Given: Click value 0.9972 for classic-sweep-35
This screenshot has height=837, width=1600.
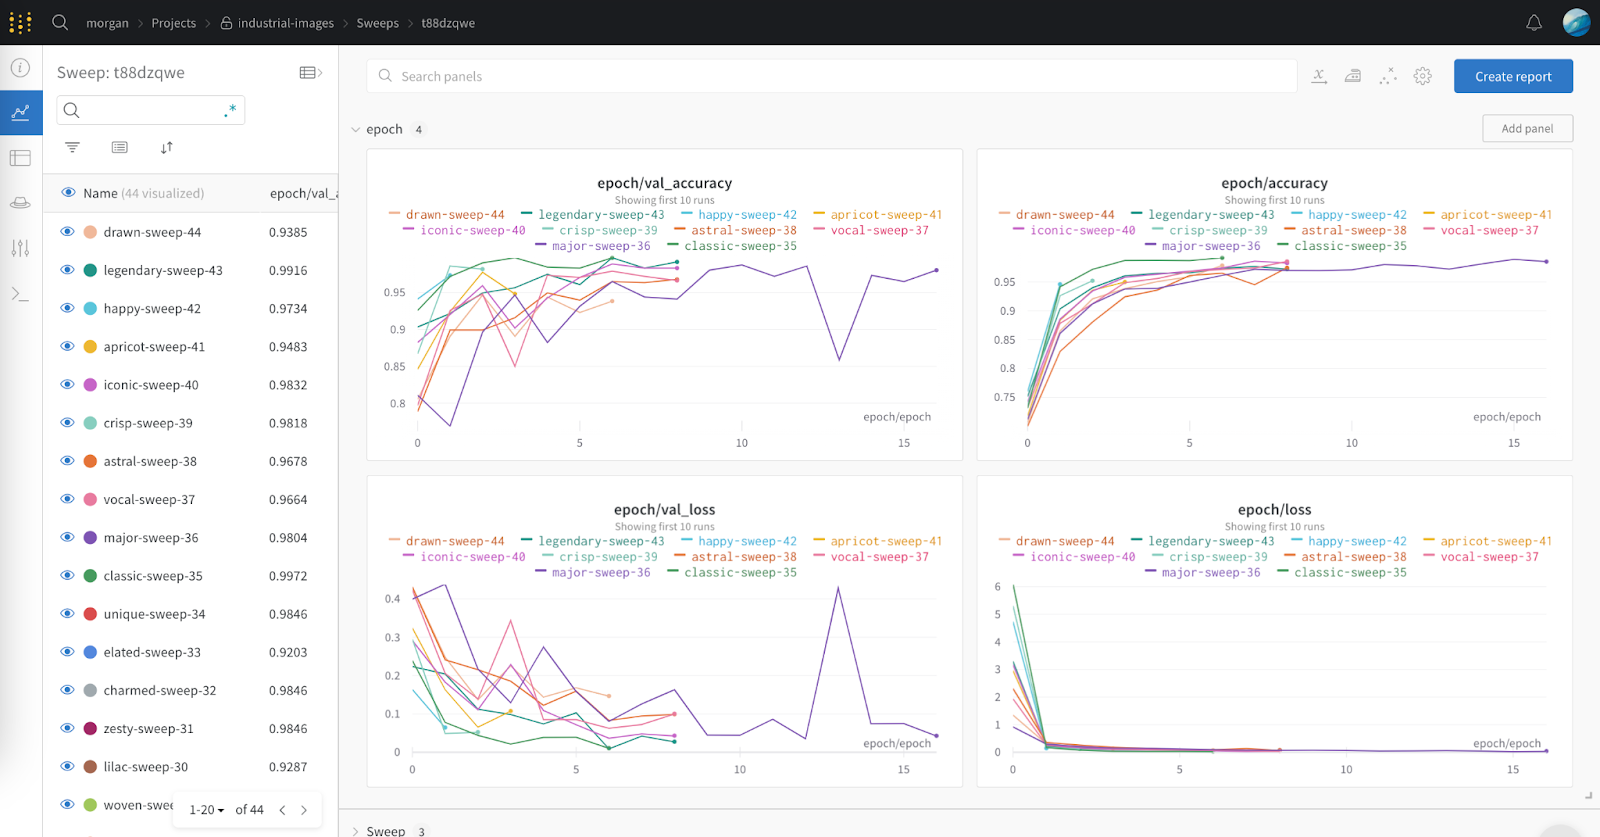Looking at the screenshot, I should (288, 576).
